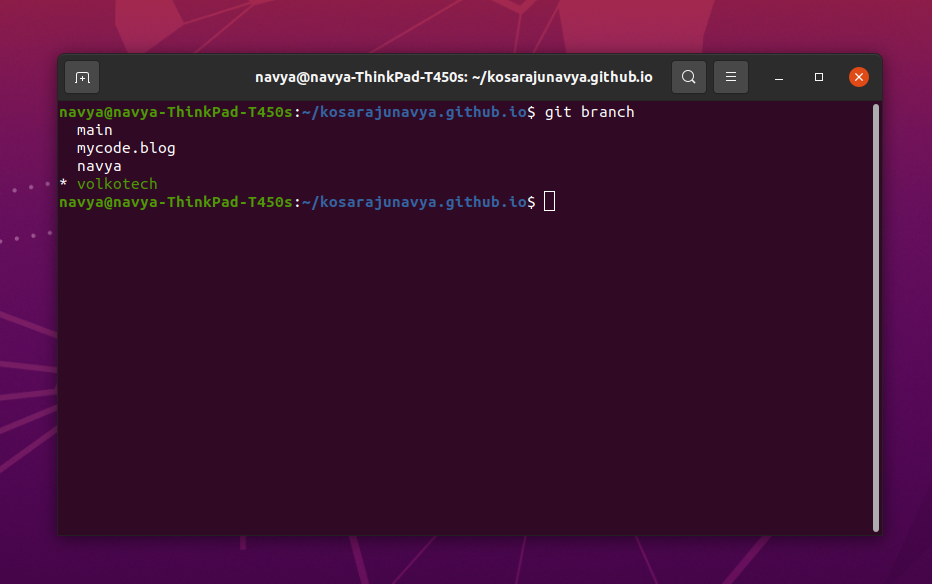
Task: Select the branch name main
Action: (94, 129)
